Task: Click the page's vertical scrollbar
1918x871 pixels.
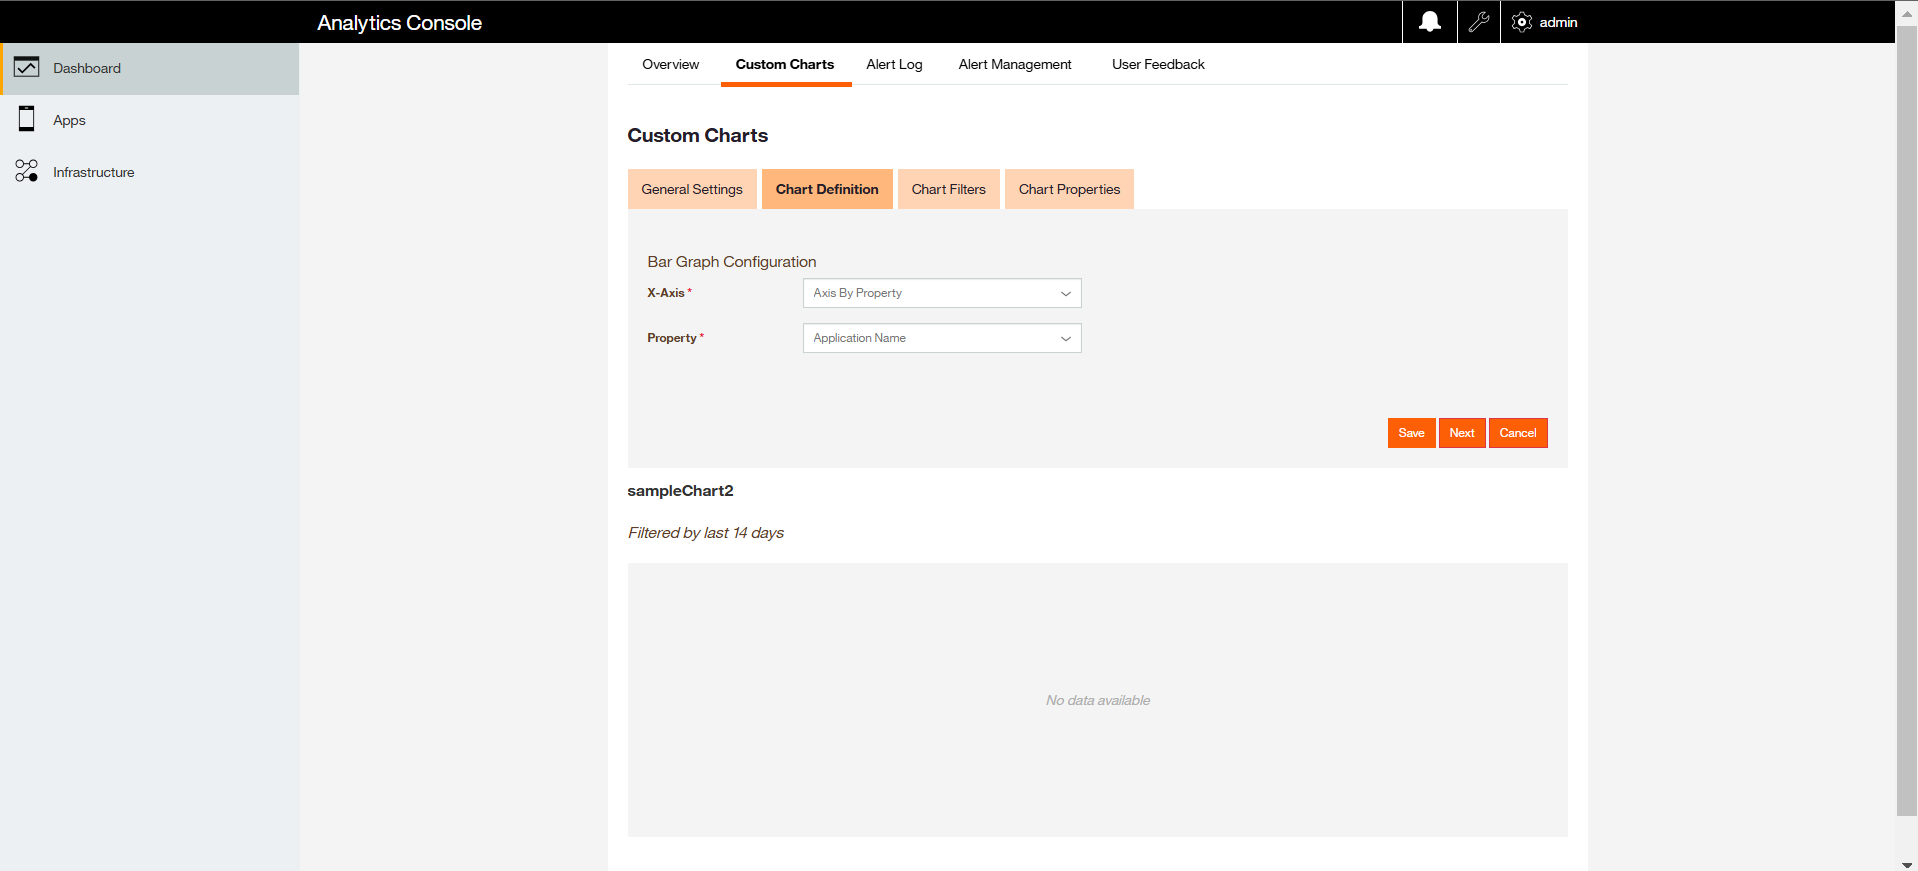Action: 1906,420
